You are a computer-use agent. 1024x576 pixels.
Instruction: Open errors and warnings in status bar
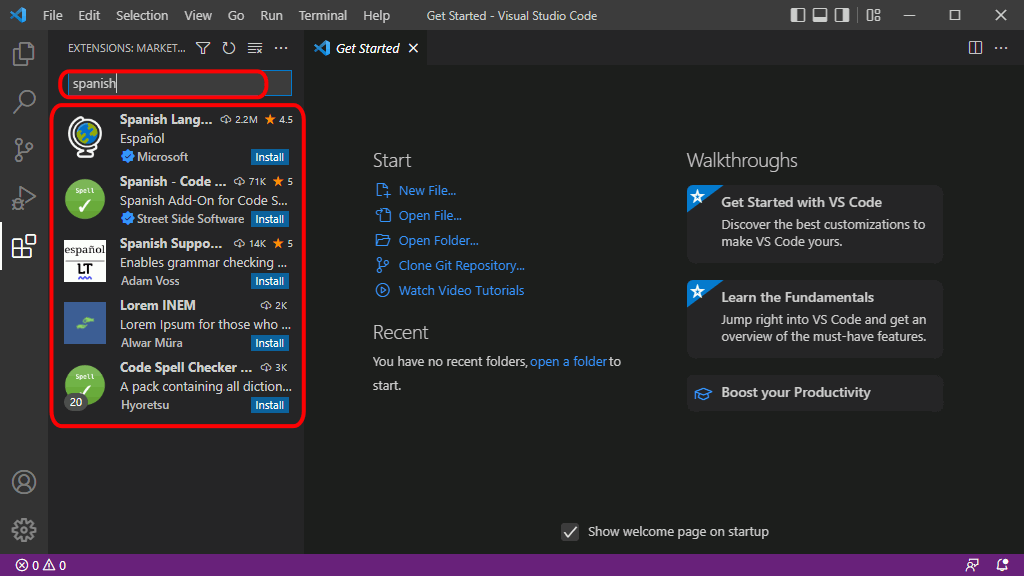40,565
